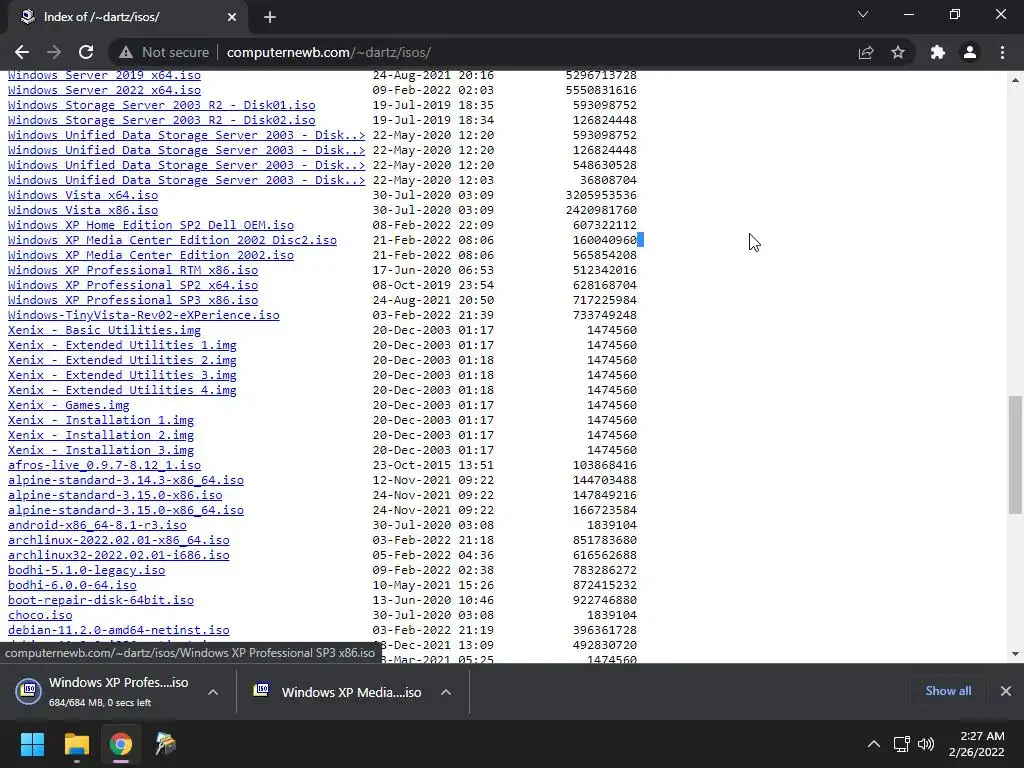
Task: Download debian-11.2.0-amd64-netinst.iso
Action: click(x=118, y=631)
